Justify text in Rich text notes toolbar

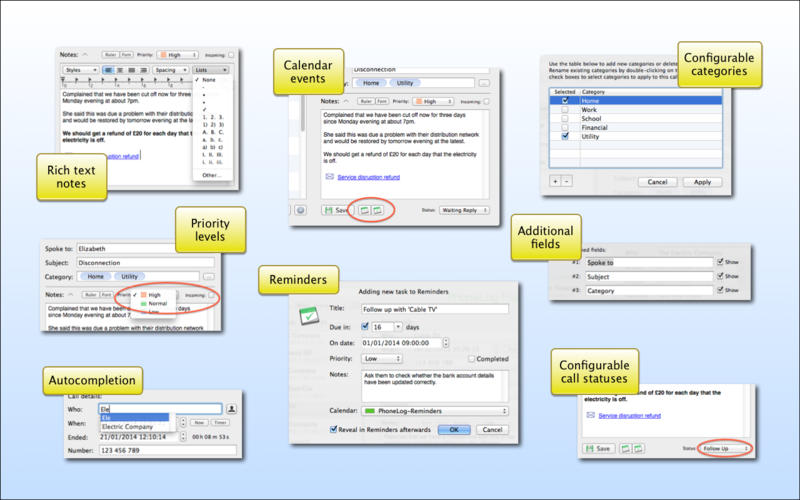pyautogui.click(x=132, y=70)
